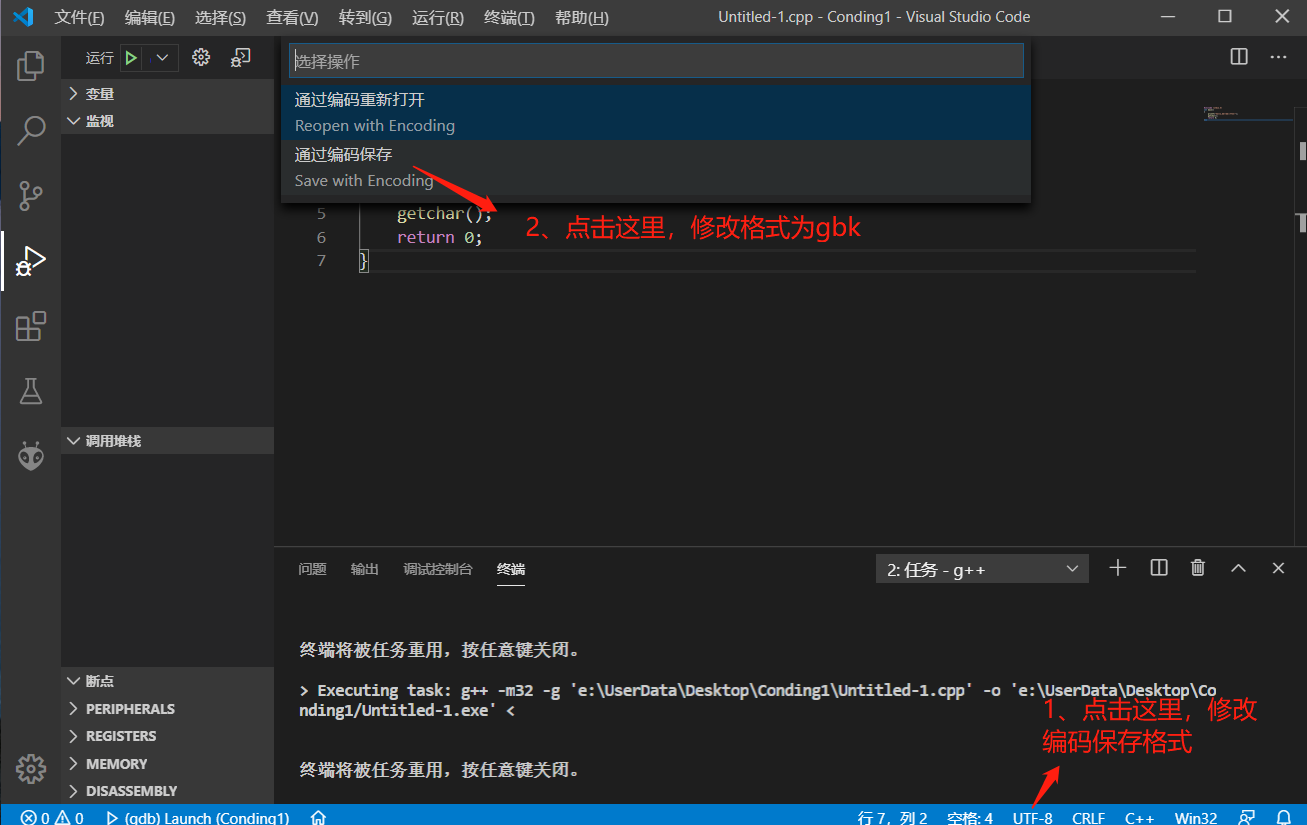This screenshot has height=825, width=1307.
Task: Open the Manage gear in activity bar
Action: (31, 768)
